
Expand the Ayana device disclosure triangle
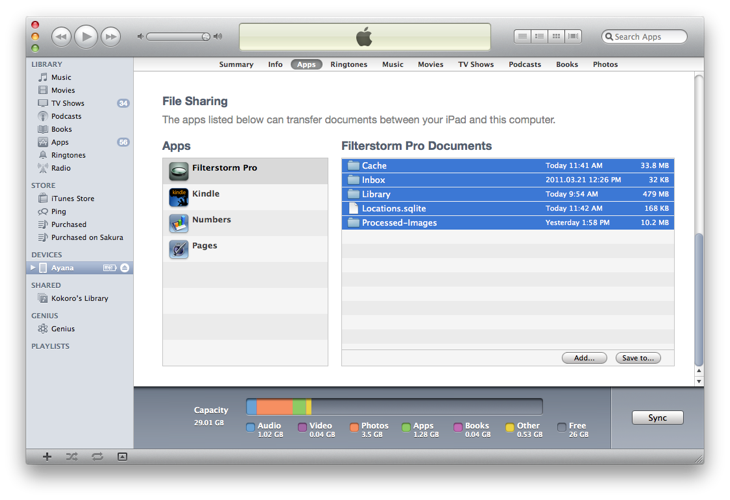pyautogui.click(x=33, y=268)
